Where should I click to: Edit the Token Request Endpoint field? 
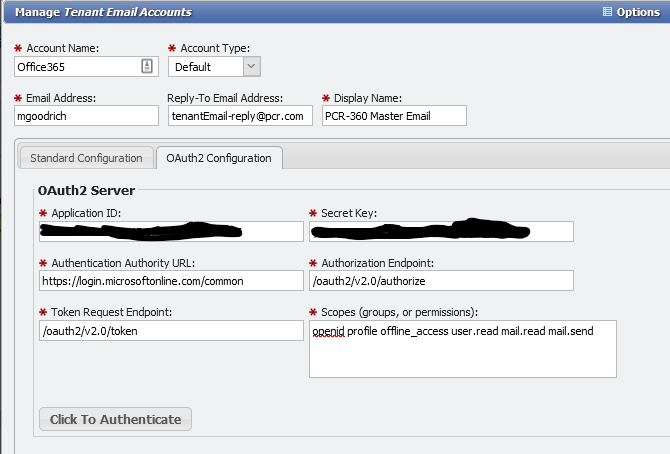point(170,330)
